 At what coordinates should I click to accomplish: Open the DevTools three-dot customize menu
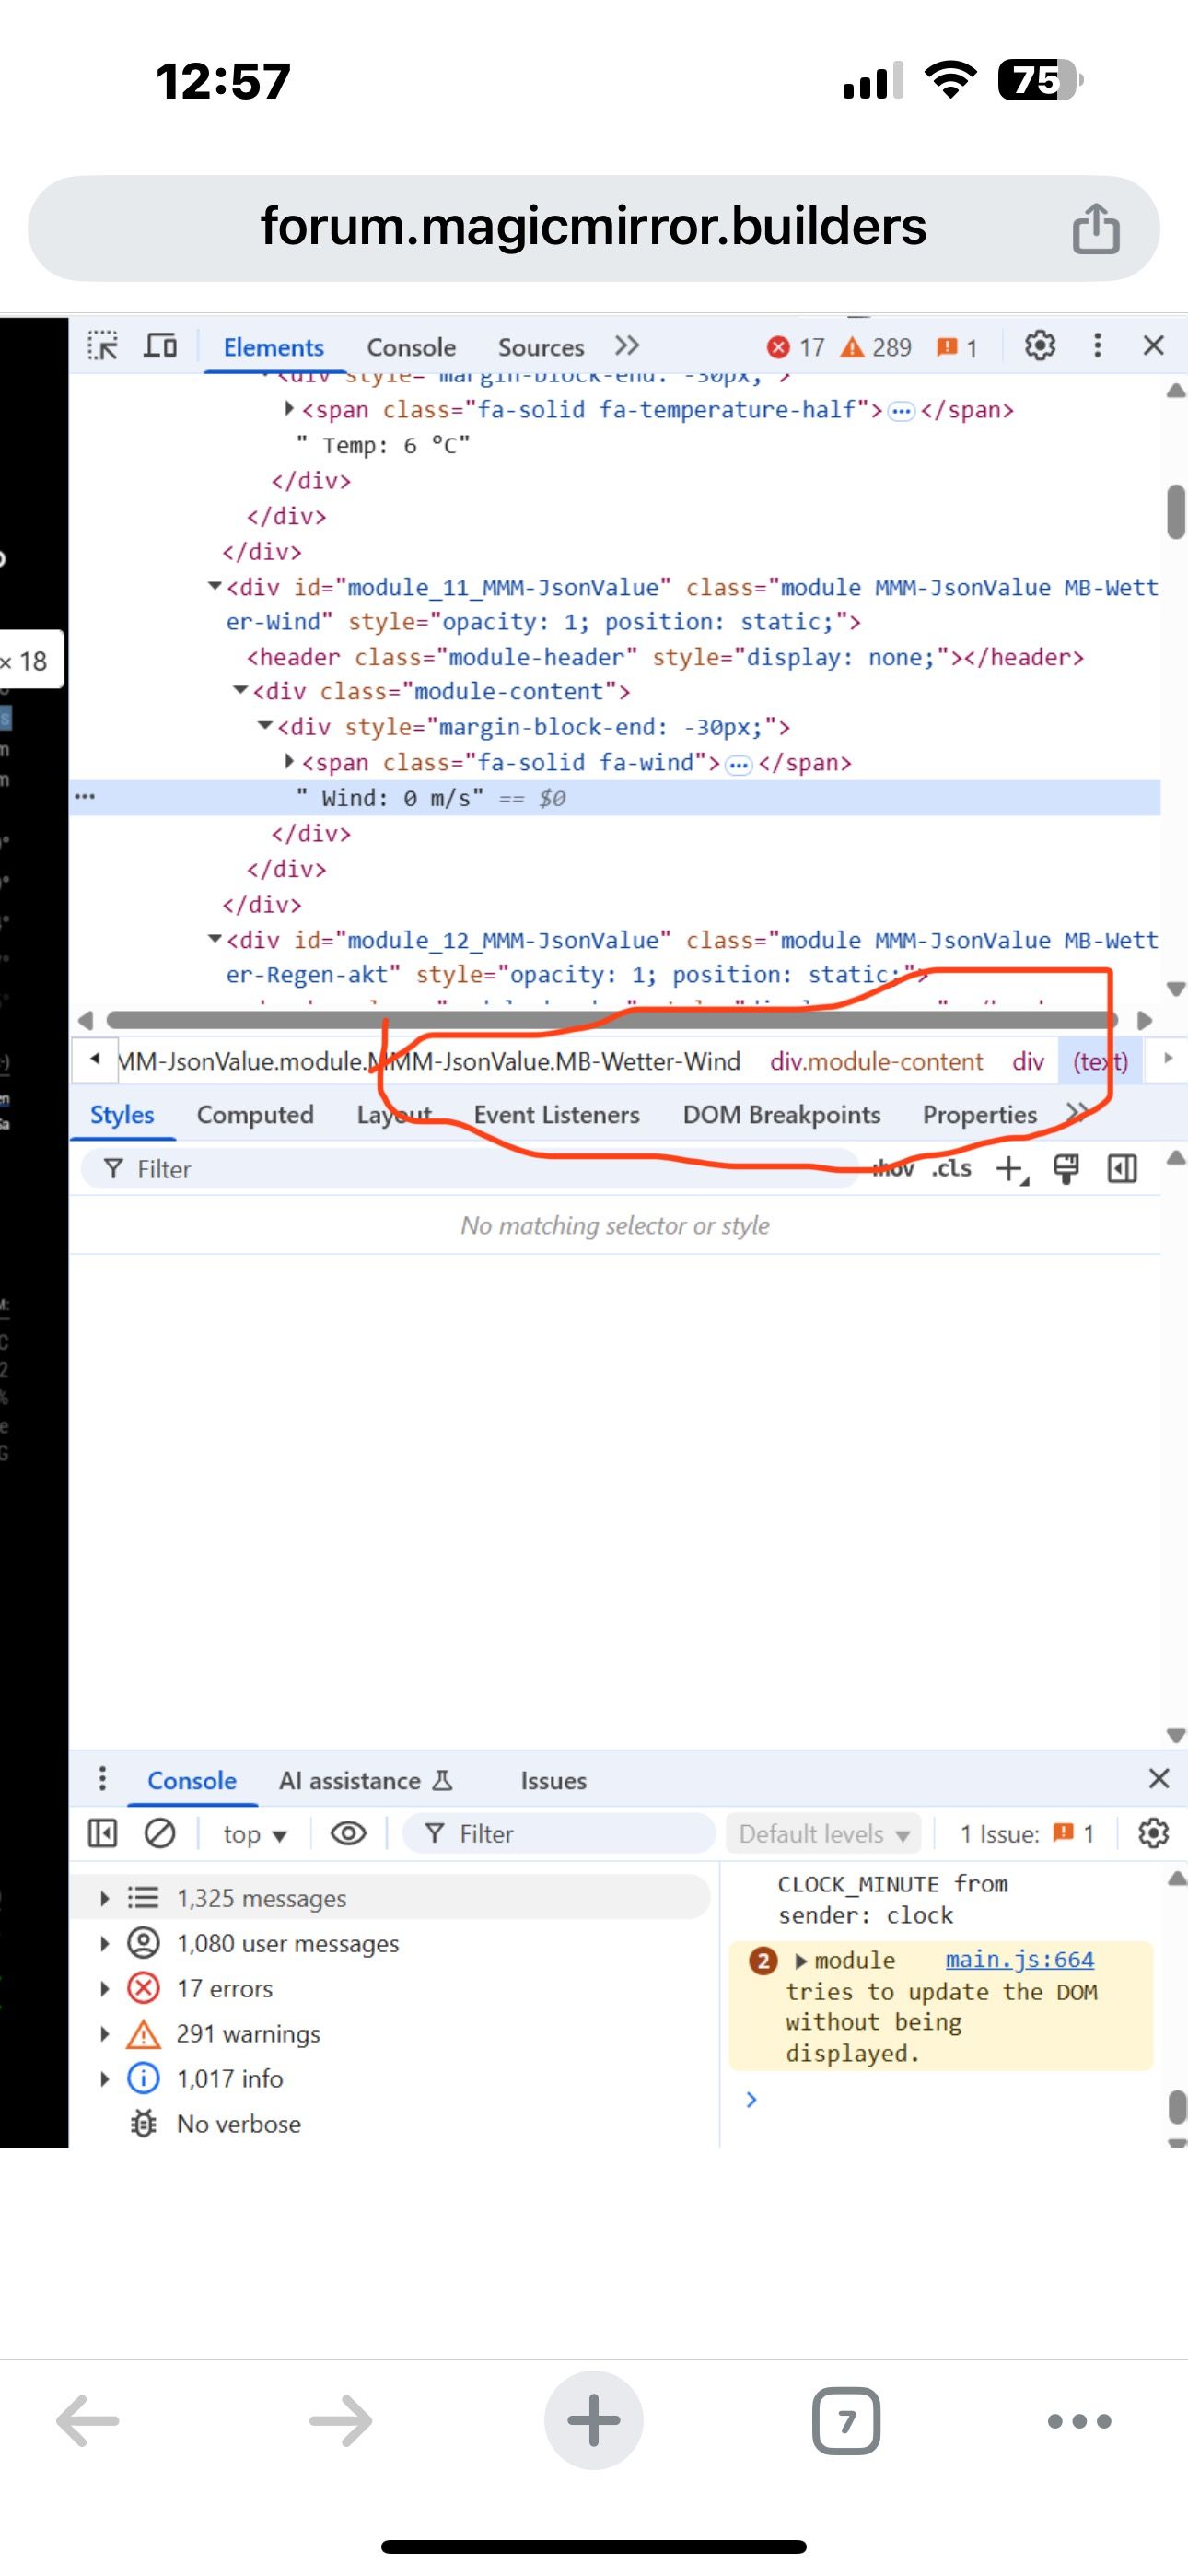coord(1097,346)
